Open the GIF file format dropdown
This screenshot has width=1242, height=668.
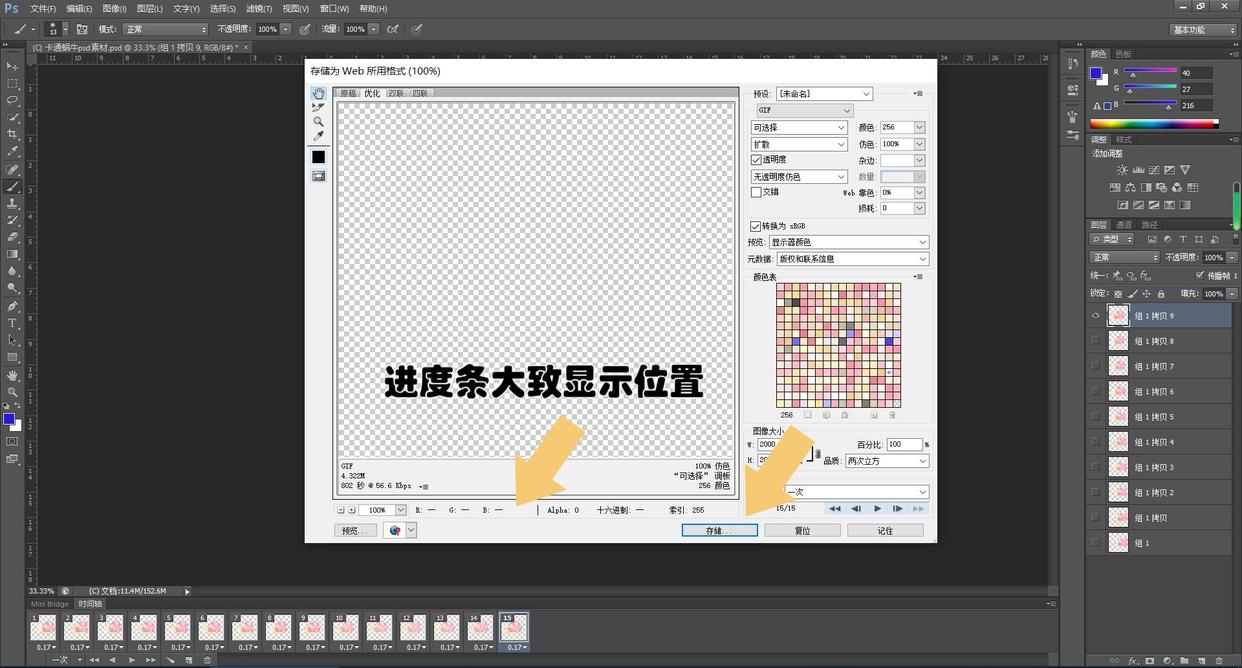point(803,110)
